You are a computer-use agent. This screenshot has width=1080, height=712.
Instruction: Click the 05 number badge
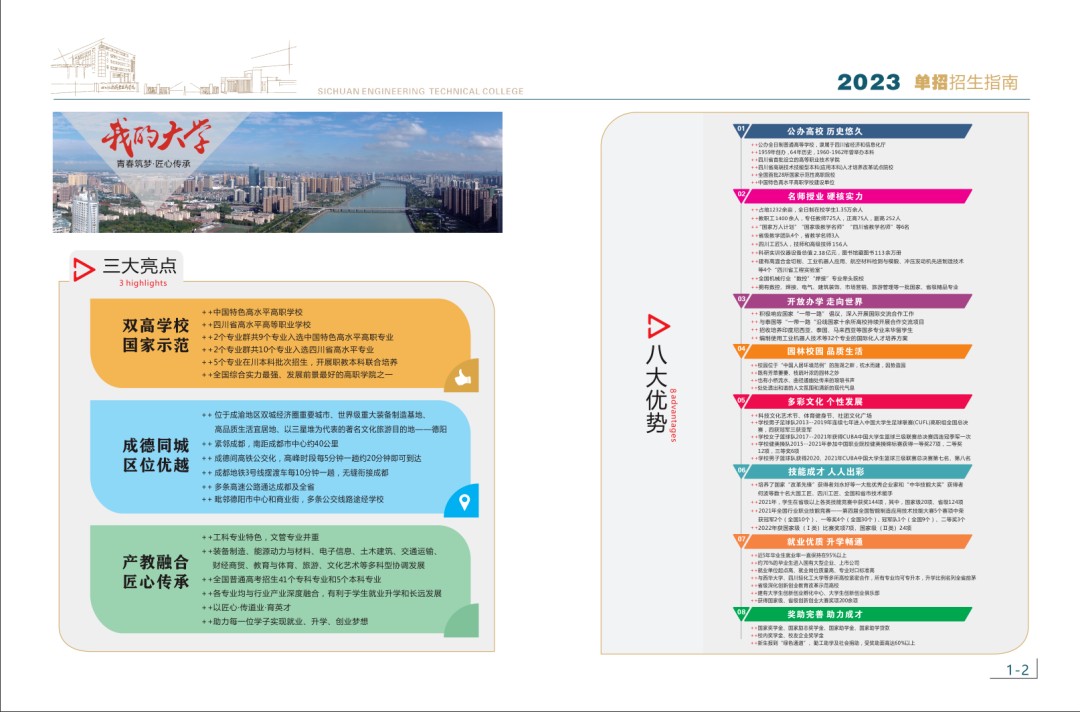click(x=741, y=399)
